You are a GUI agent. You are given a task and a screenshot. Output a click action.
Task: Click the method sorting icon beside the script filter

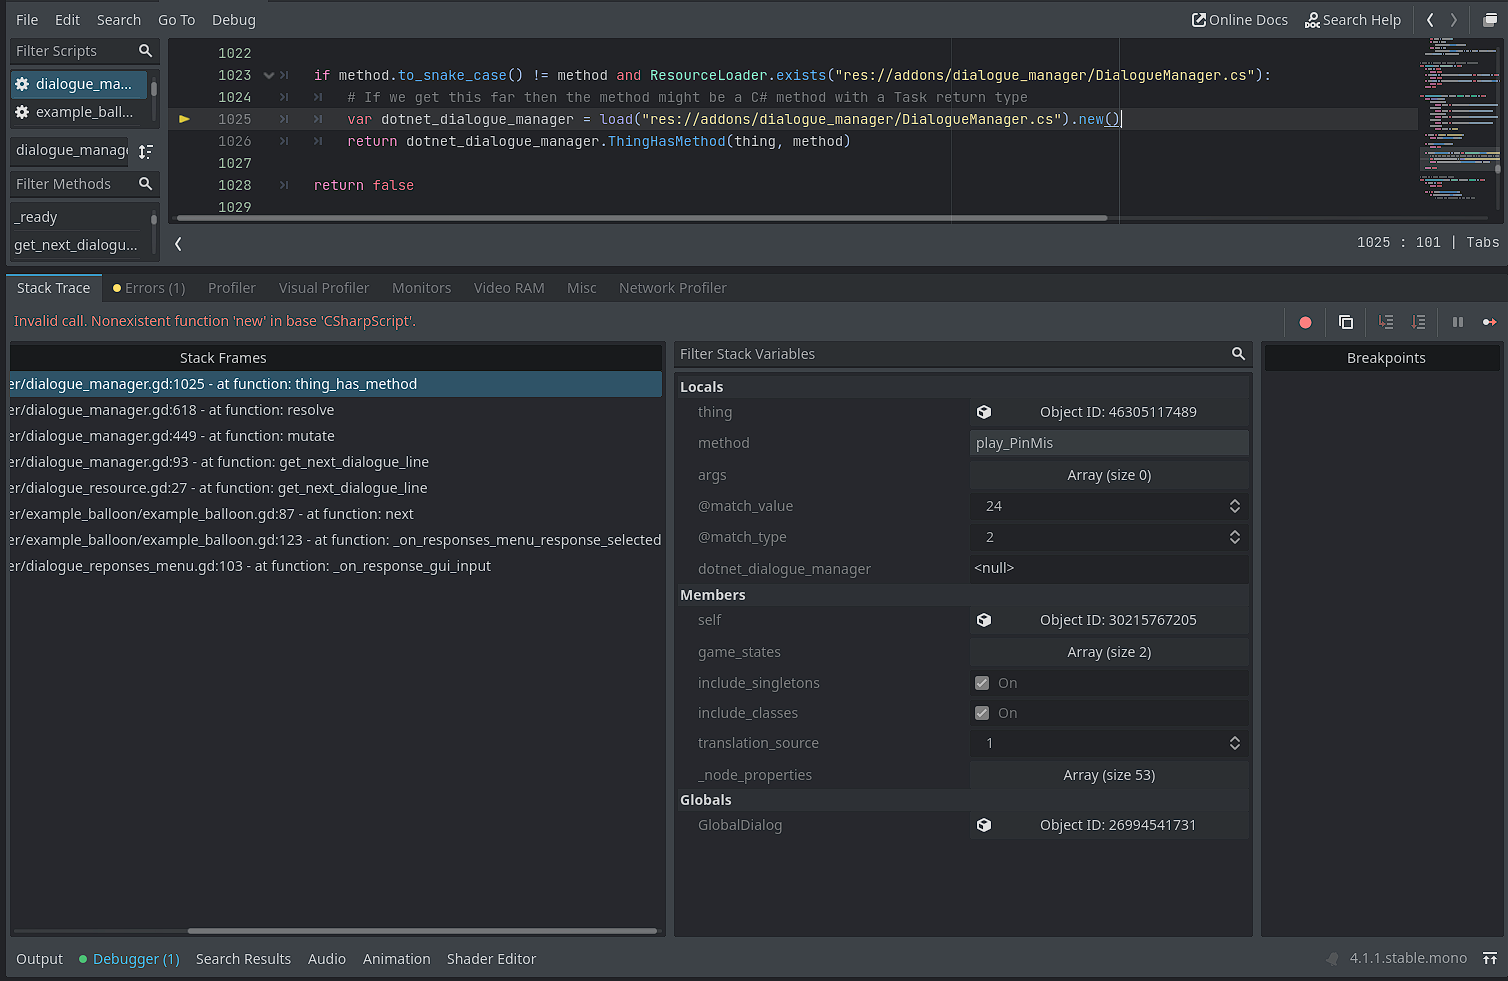coord(146,150)
